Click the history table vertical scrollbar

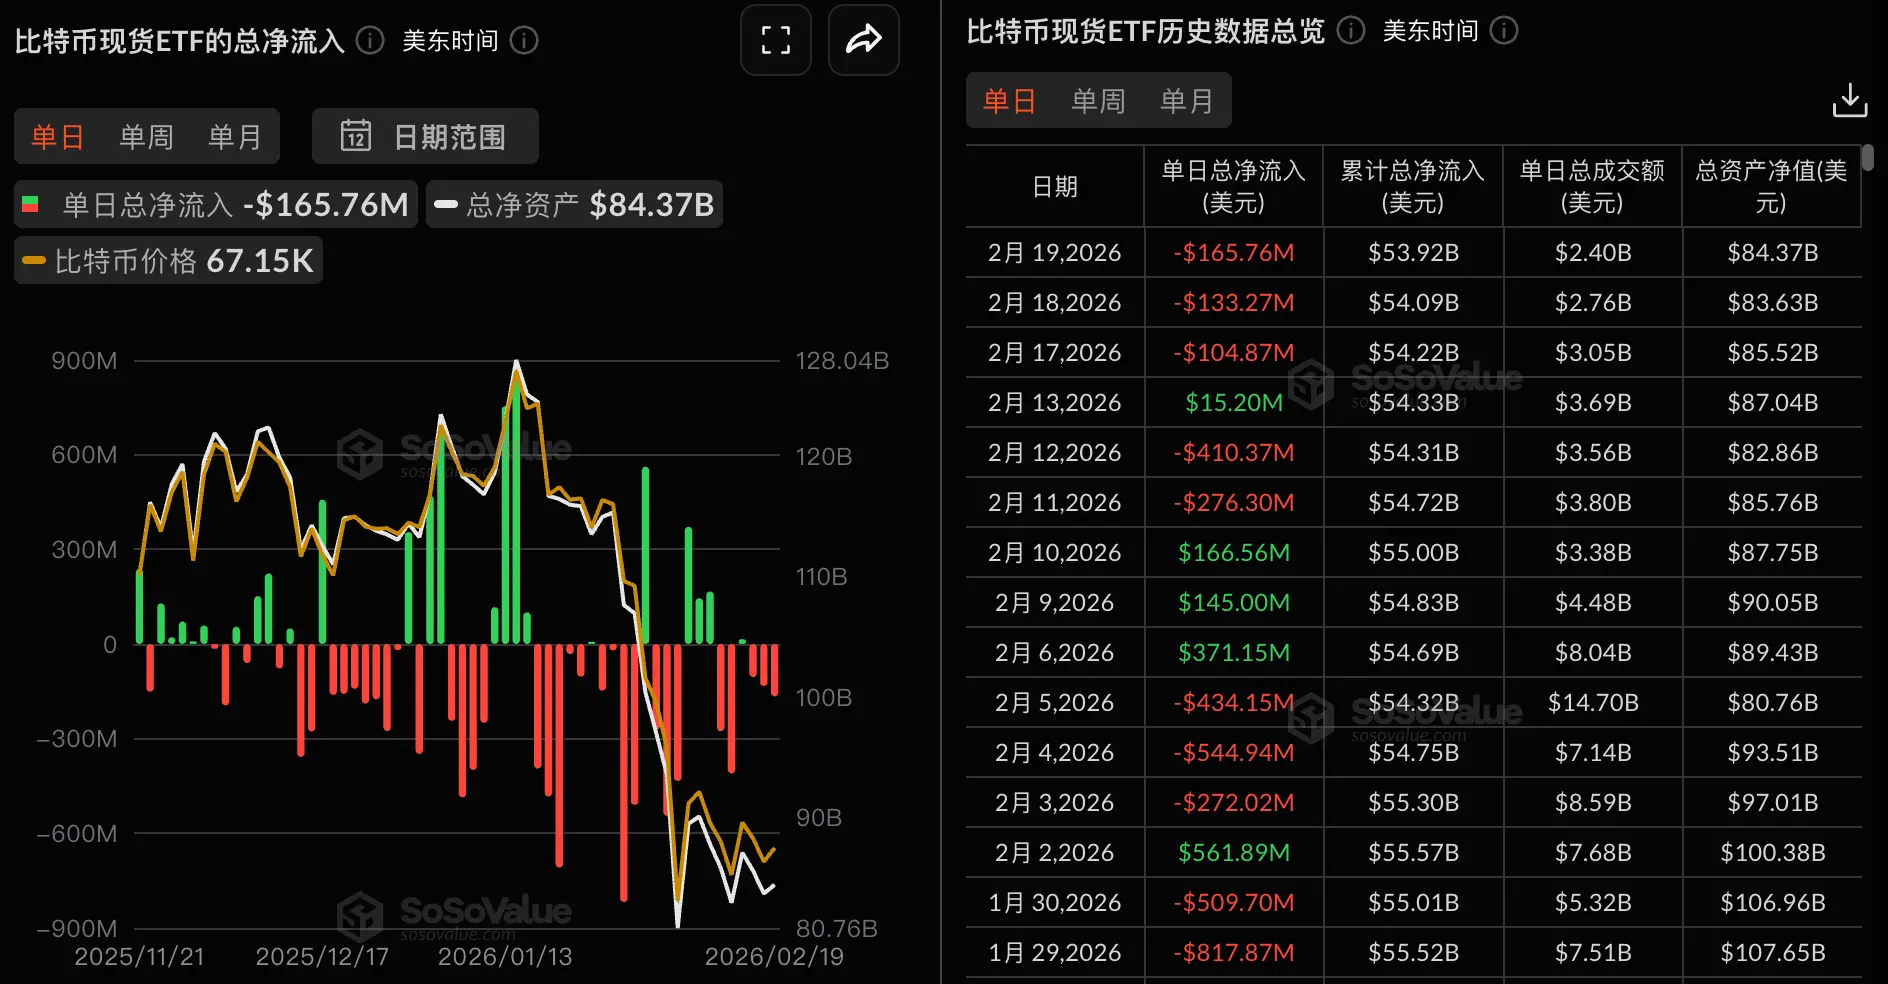pyautogui.click(x=1867, y=158)
